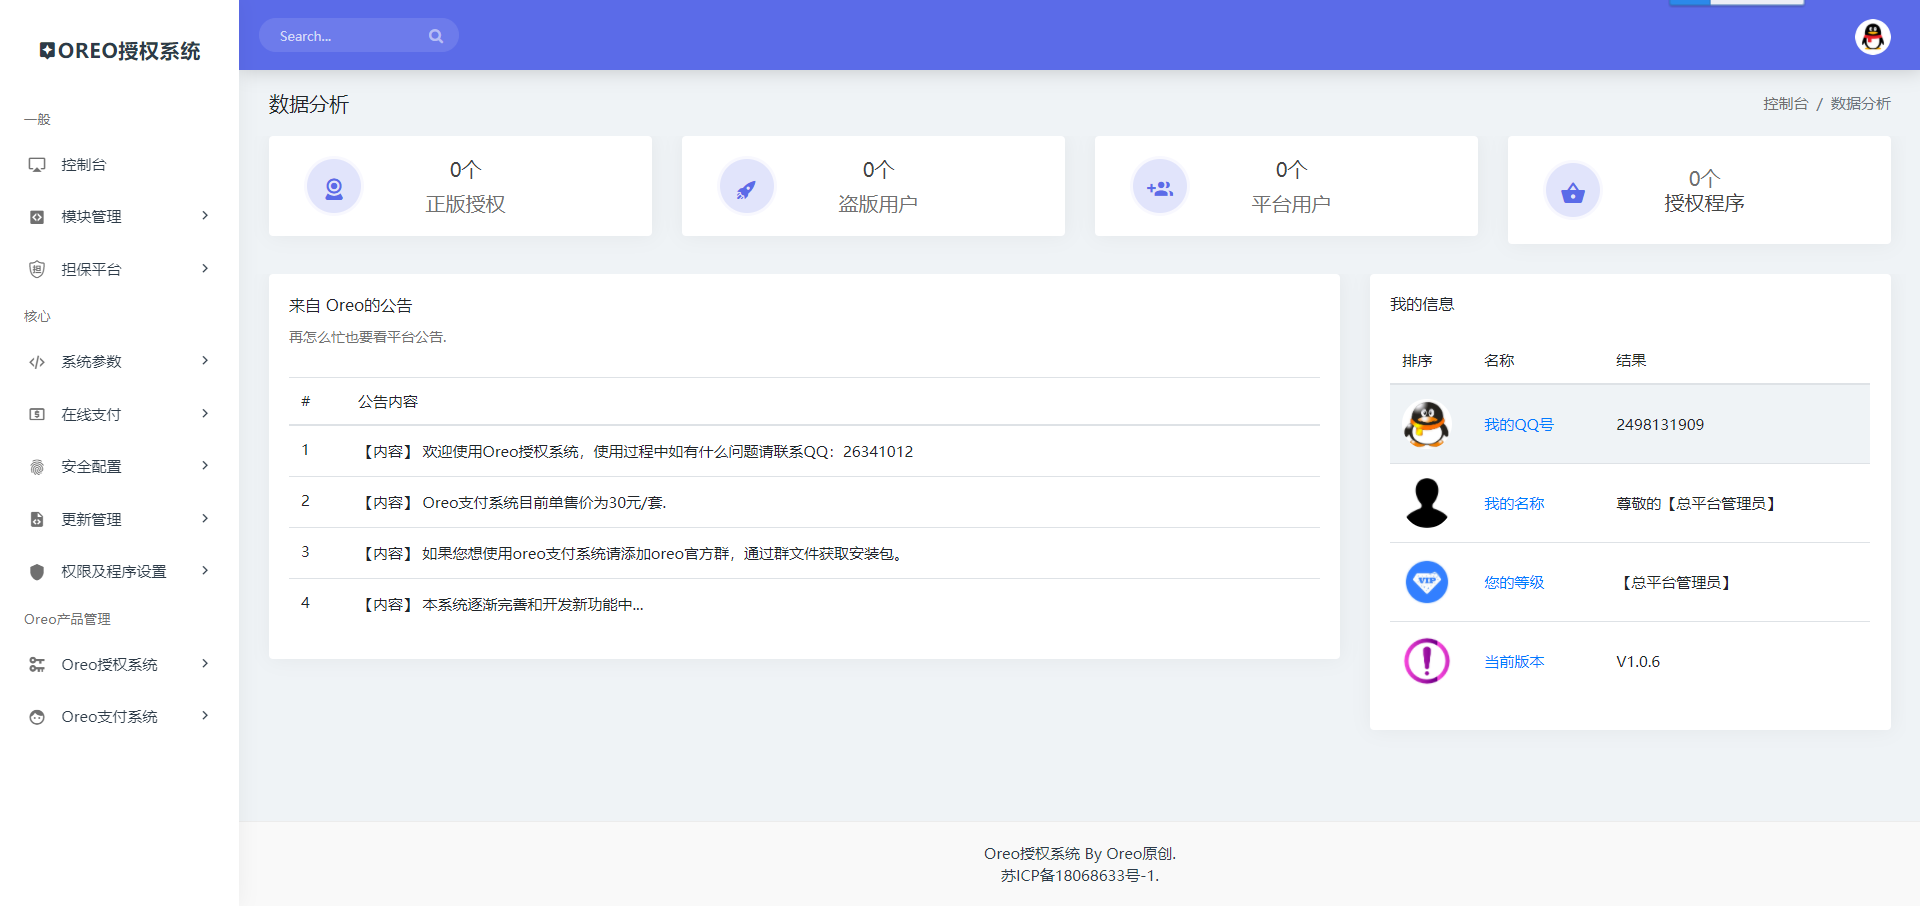1920x906 pixels.
Task: Click the 模块管理 sidebar icon
Action: point(37,217)
